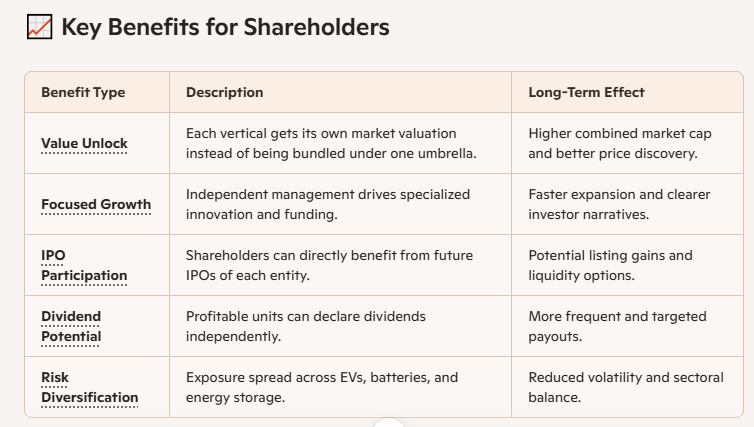Image resolution: width=754 pixels, height=427 pixels.
Task: Click the Dividend Potential underlined term
Action: pyautogui.click(x=71, y=327)
